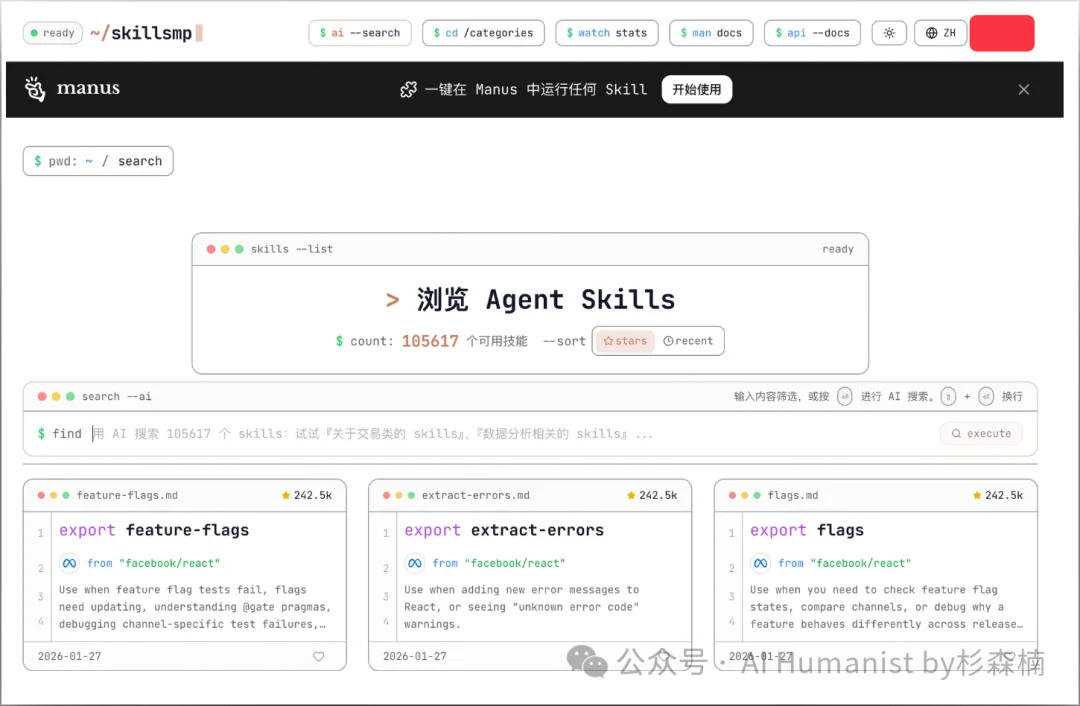Click the magnifying glass in execute button
Screen dimensions: 1080x706
coord(959,433)
